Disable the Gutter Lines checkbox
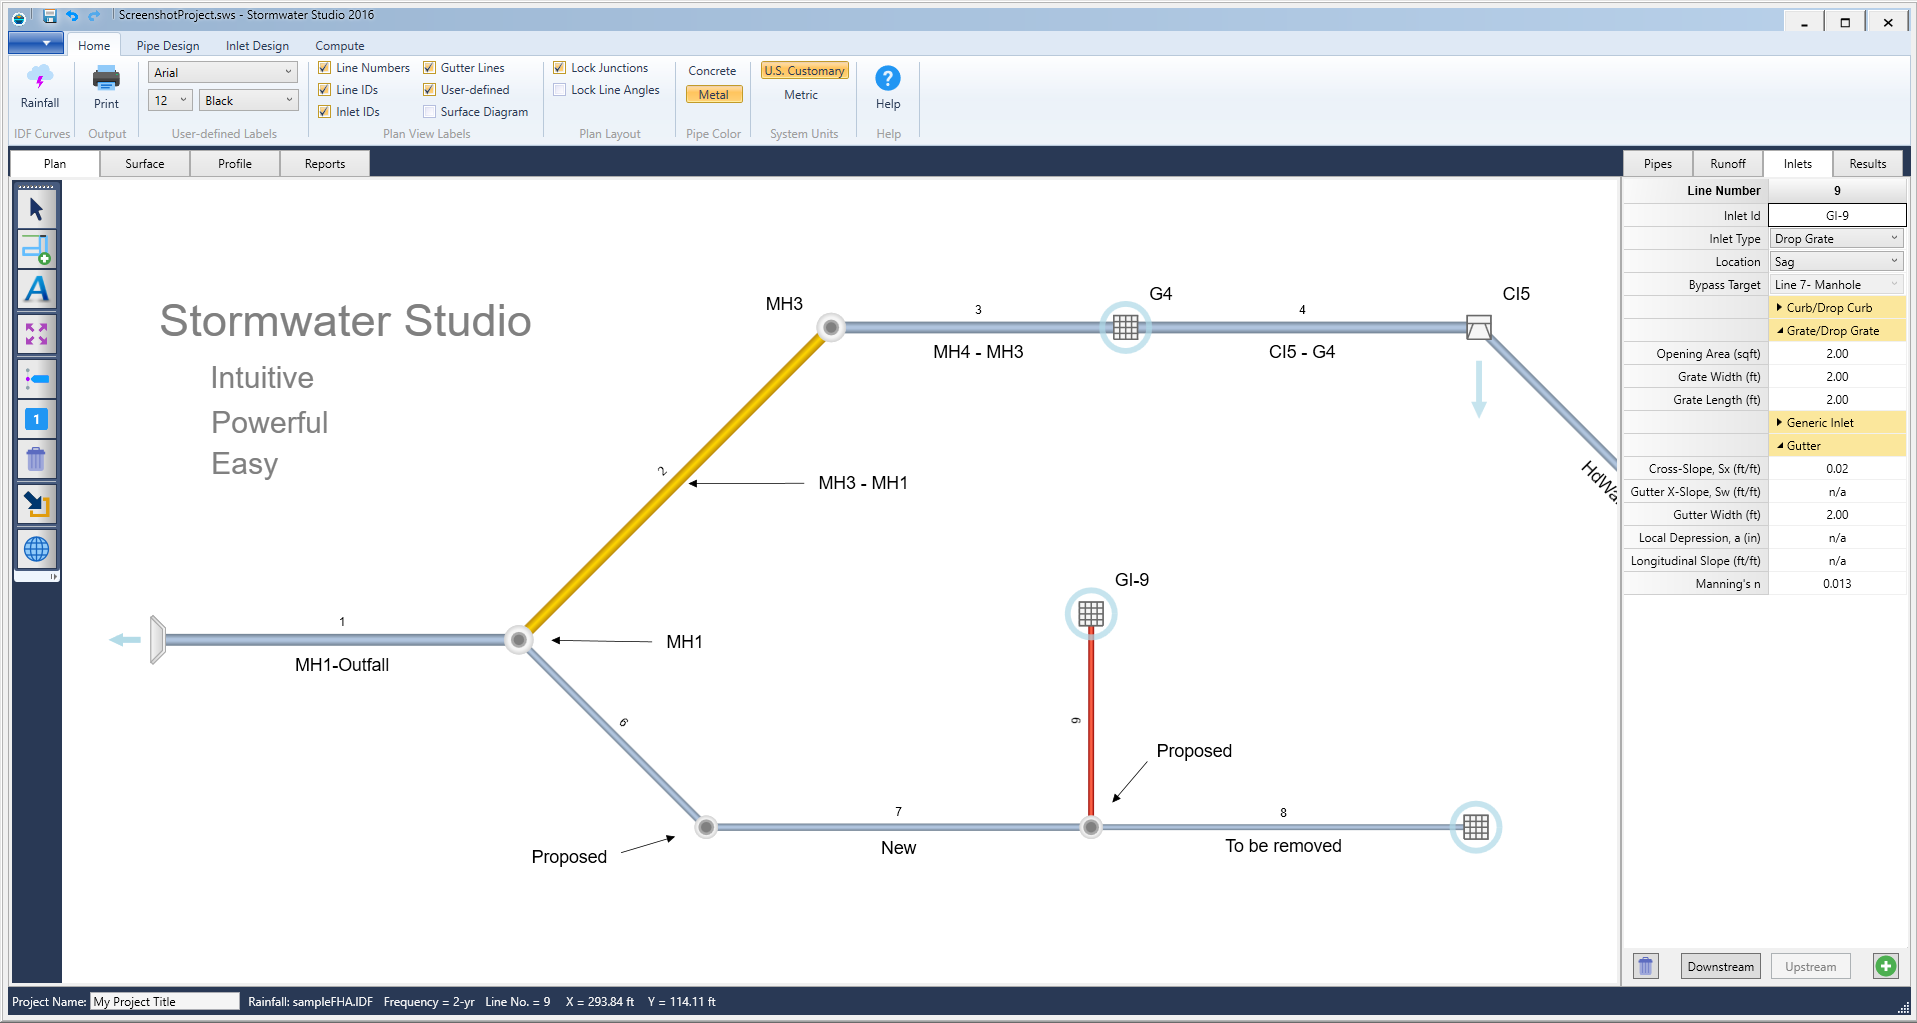 pyautogui.click(x=429, y=68)
